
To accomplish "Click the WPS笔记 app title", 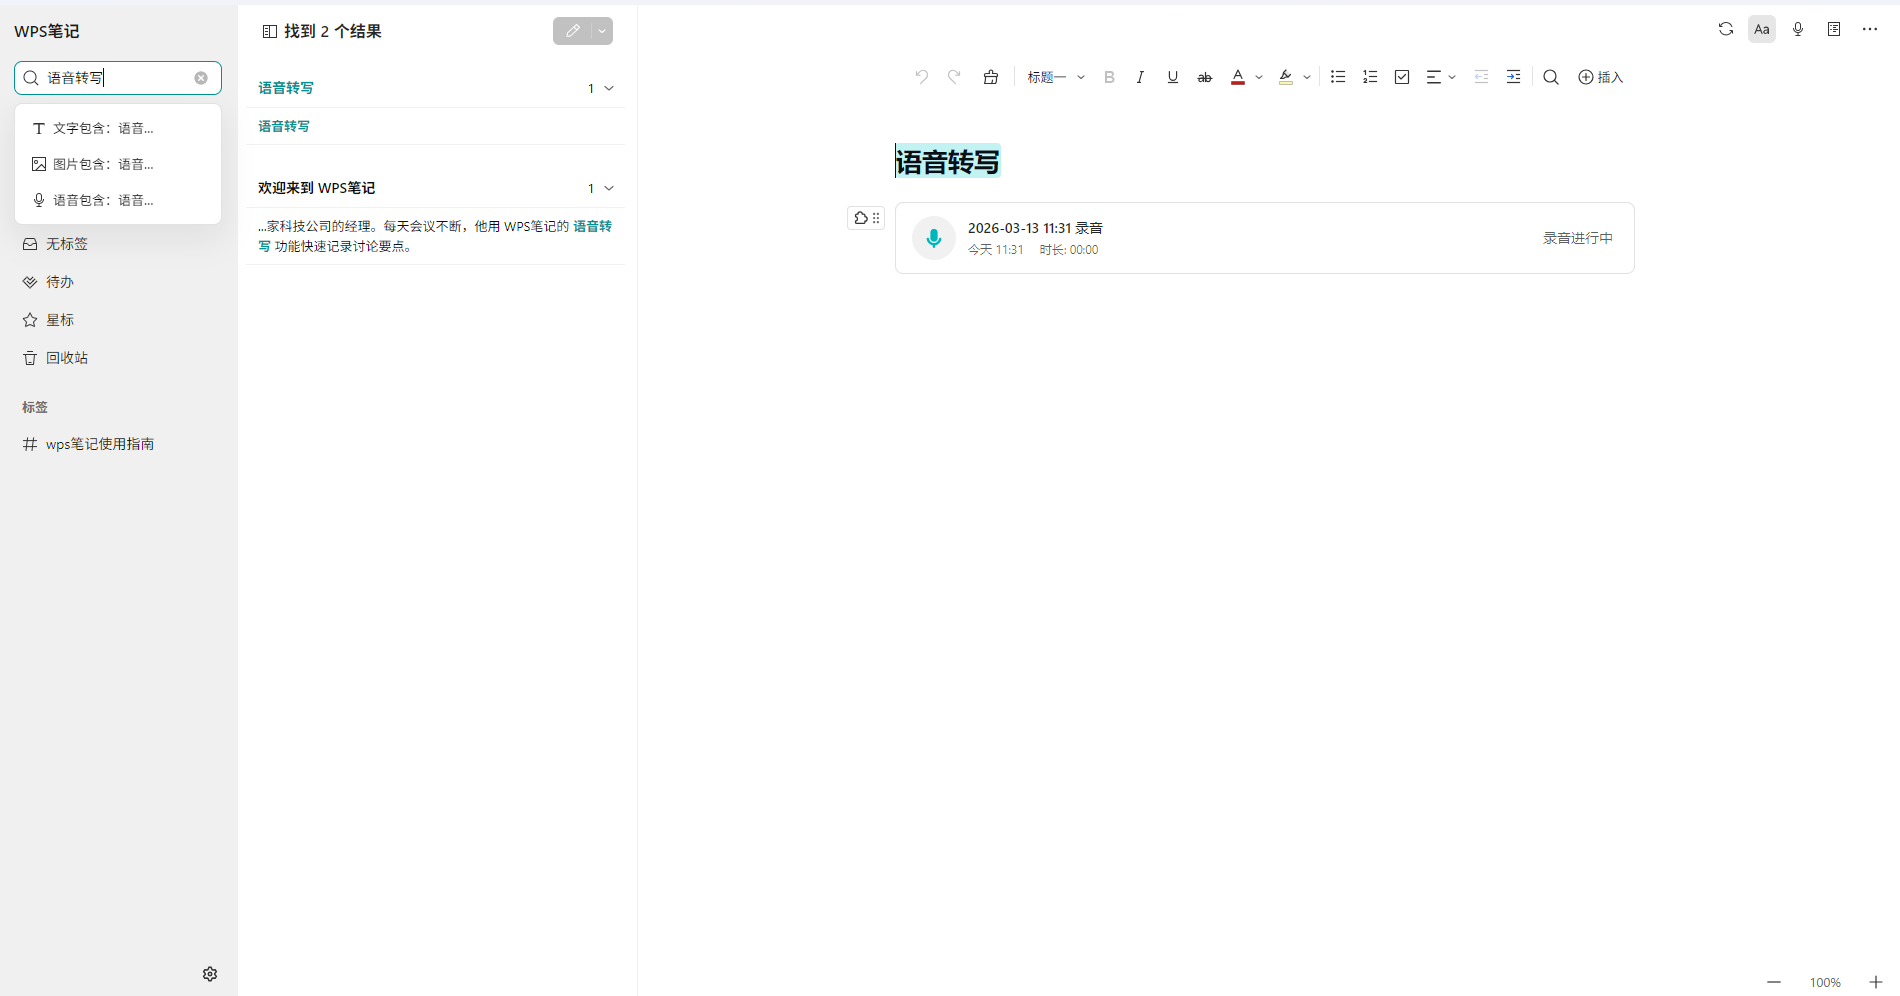I will click(47, 31).
